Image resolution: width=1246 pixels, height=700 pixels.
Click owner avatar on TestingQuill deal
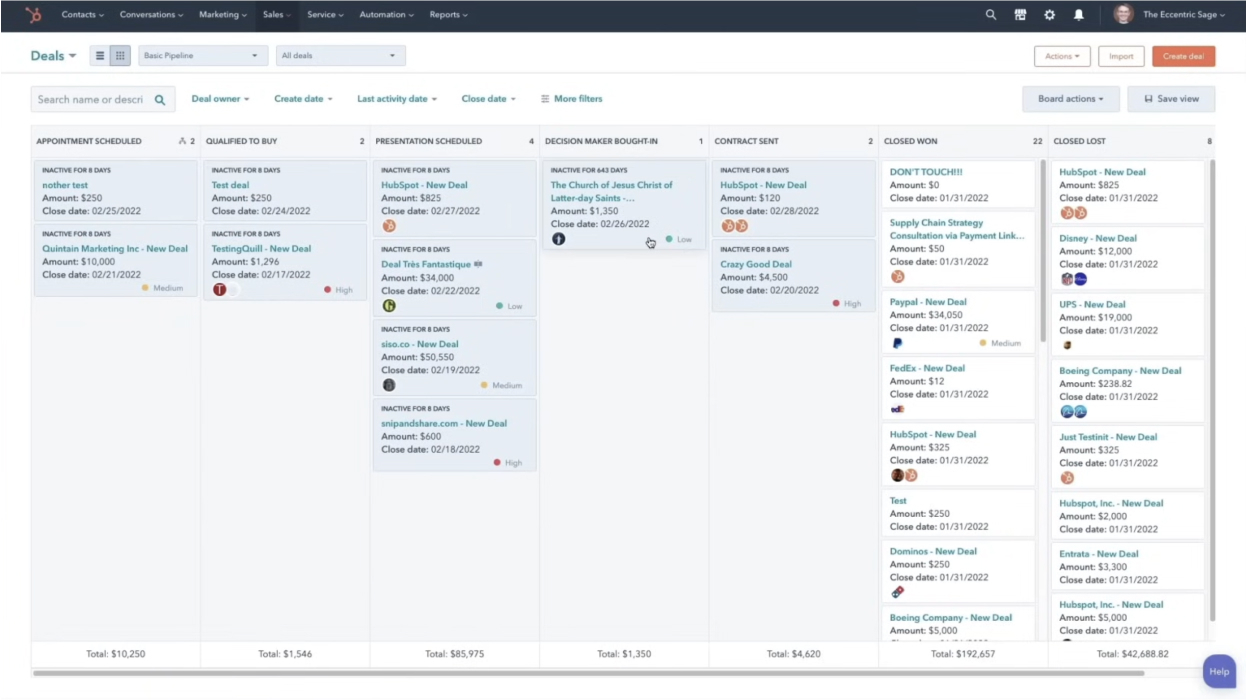220,290
